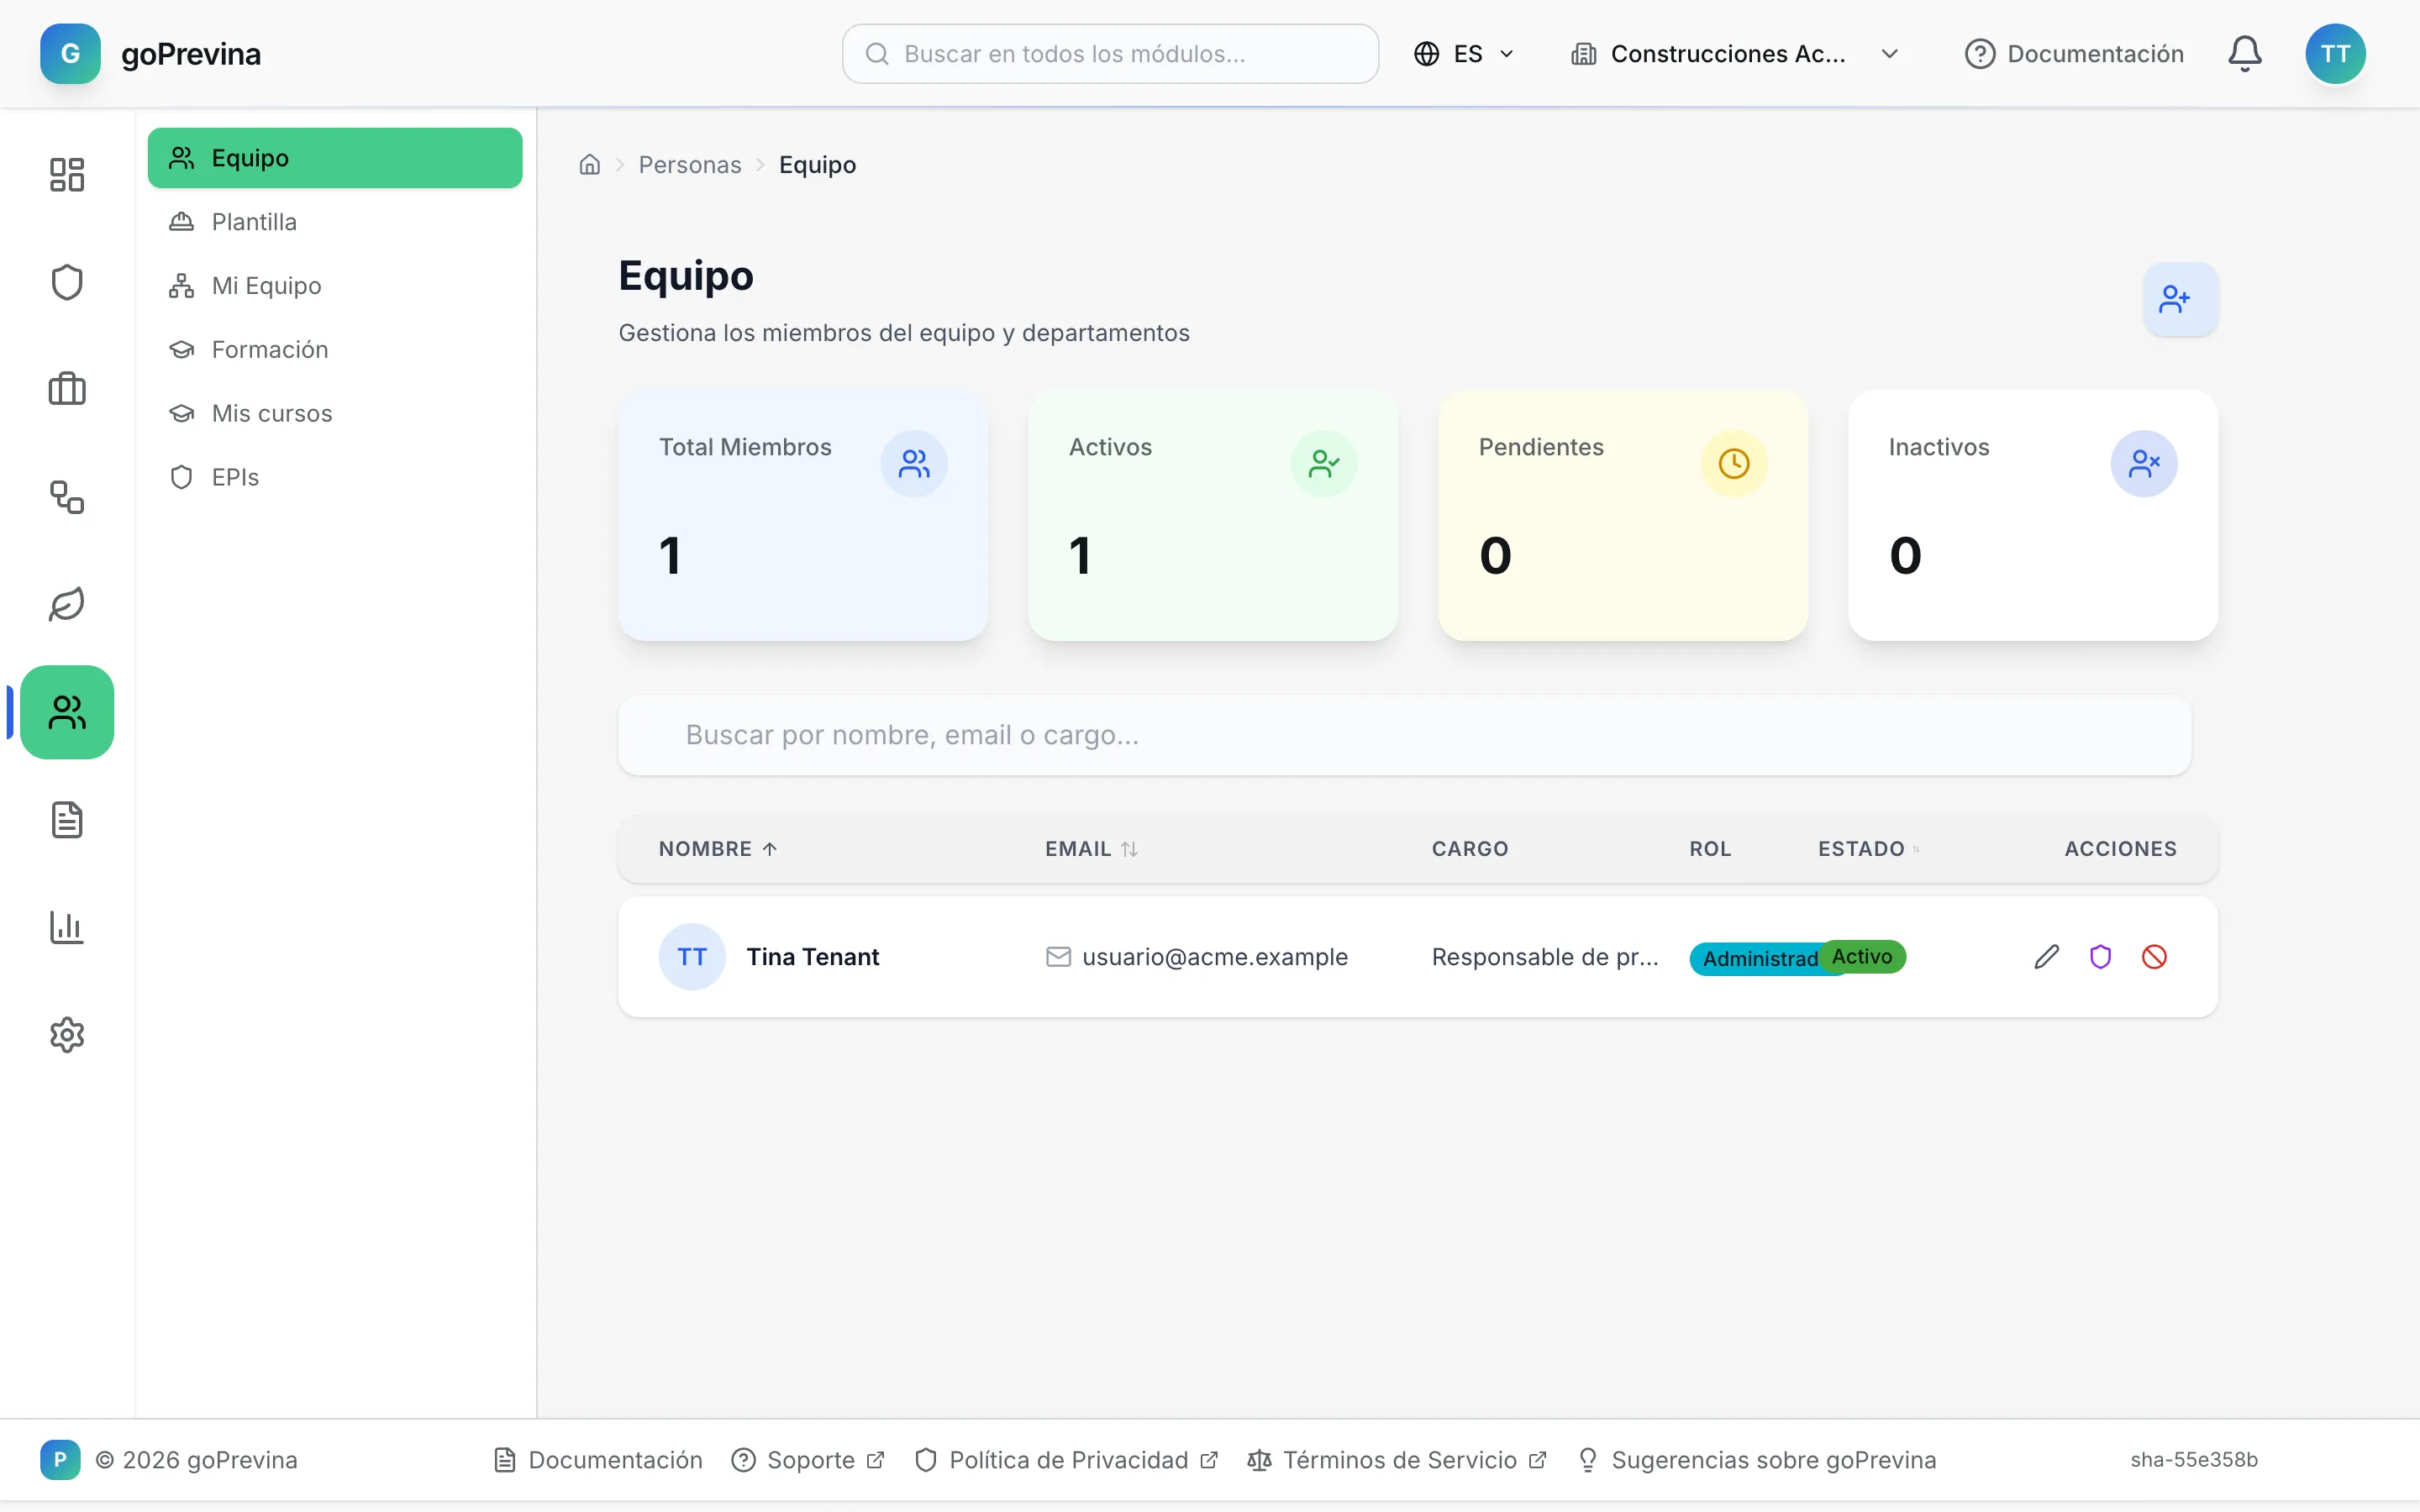The width and height of the screenshot is (2420, 1512).
Task: Click Documentación link in the top bar
Action: 2074,53
